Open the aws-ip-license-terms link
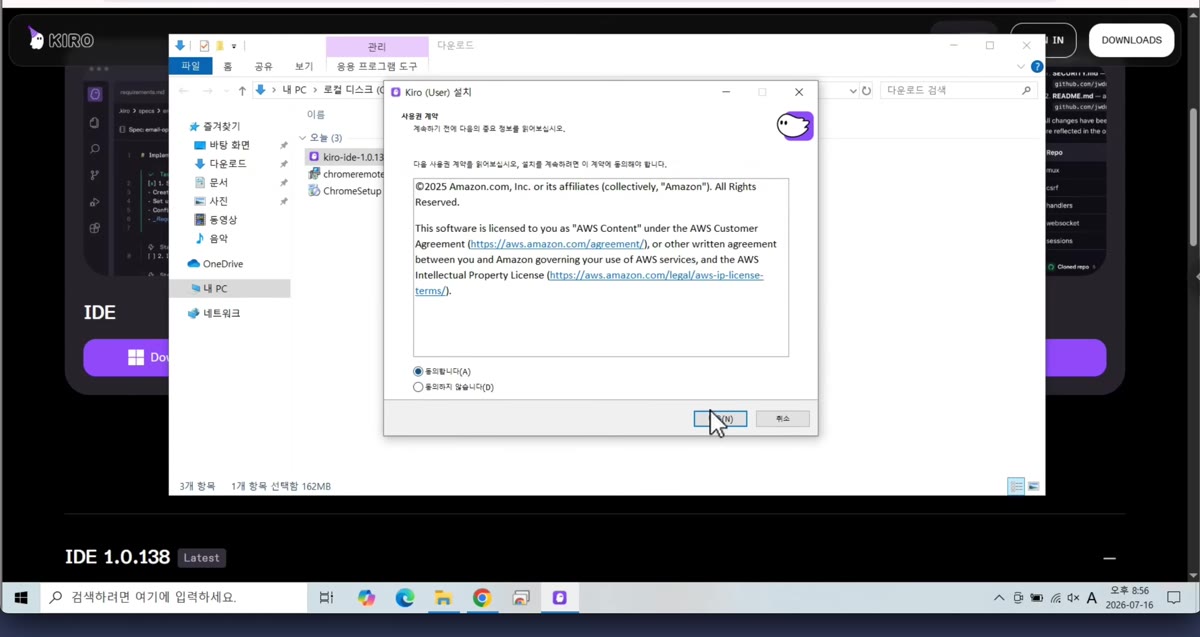The height and width of the screenshot is (637, 1200). pos(589,282)
